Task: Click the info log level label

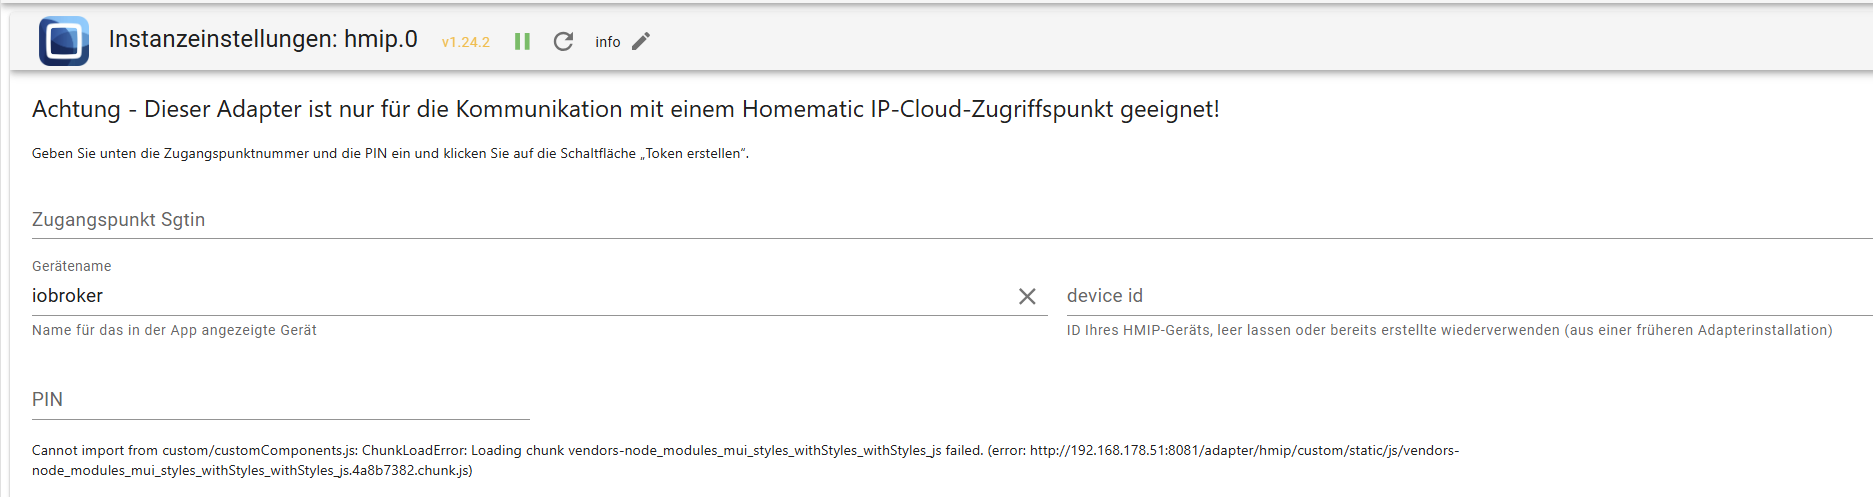Action: coord(607,42)
